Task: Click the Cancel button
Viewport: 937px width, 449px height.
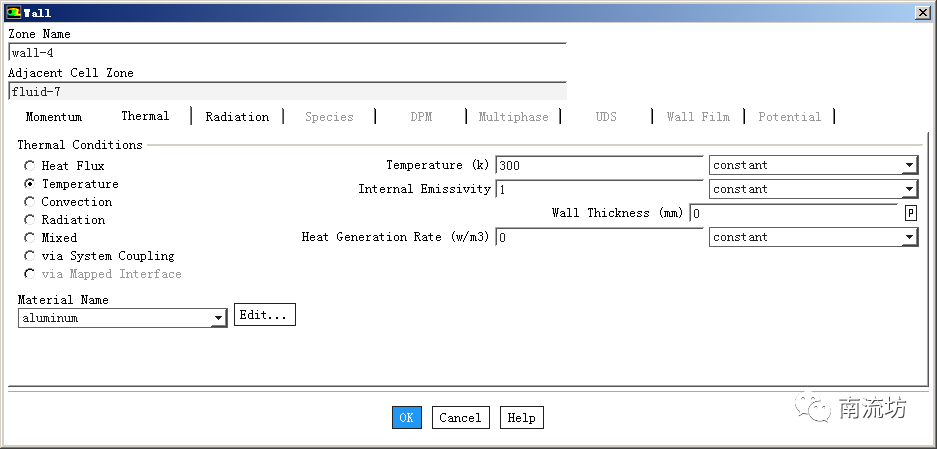Action: tap(460, 418)
